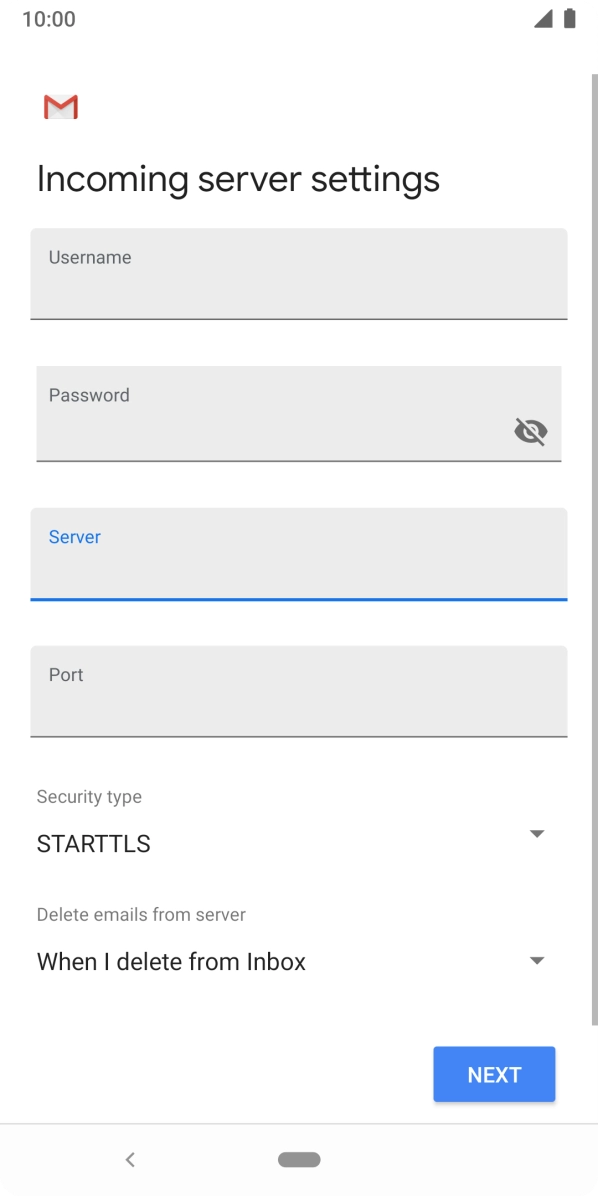Click the Gmail app icon

point(60,106)
